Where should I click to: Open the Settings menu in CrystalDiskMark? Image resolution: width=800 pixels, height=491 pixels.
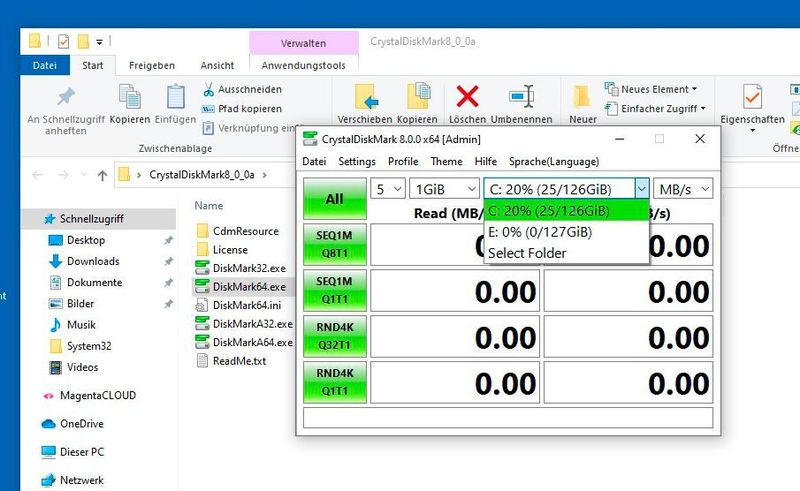click(357, 162)
